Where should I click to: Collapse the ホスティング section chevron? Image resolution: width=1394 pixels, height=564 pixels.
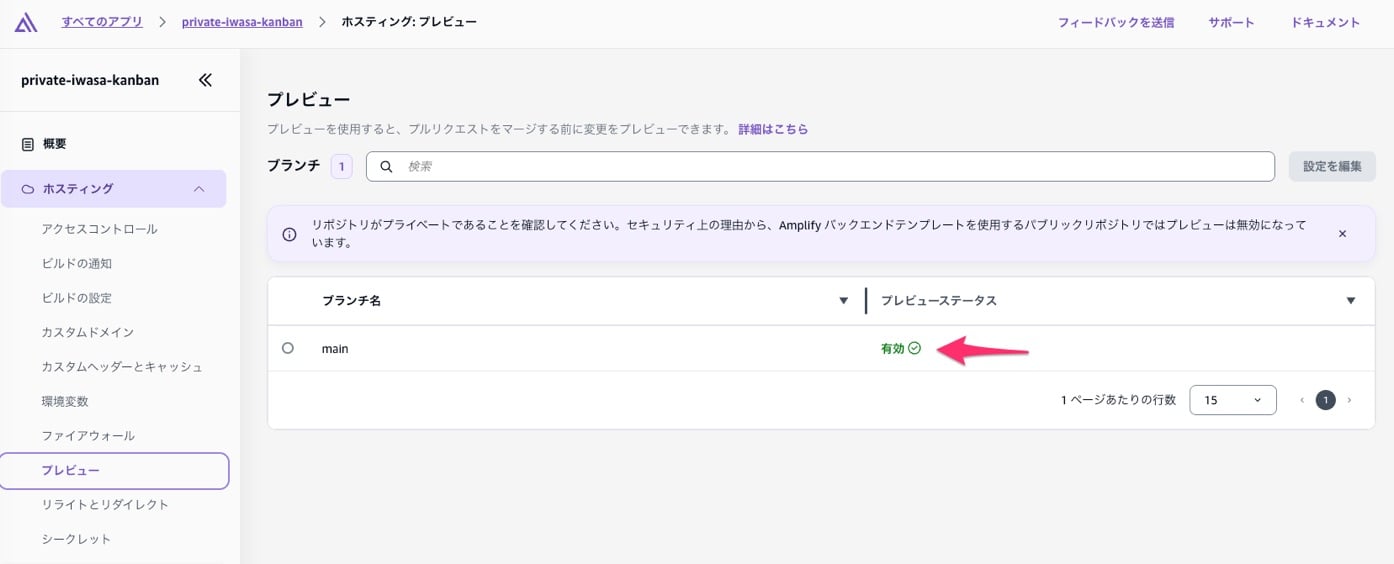click(x=199, y=189)
